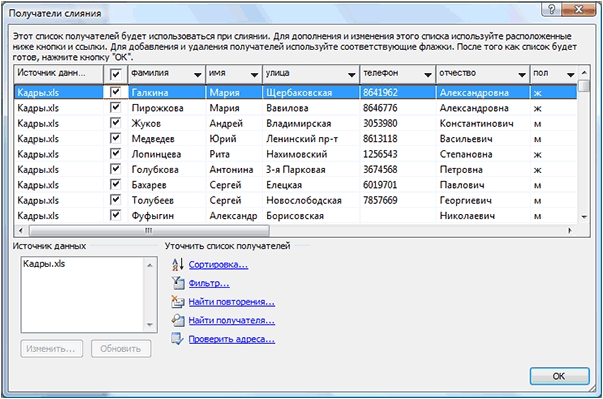This screenshot has height=399, width=603.
Task: Click the recipient list scroll-down arrow
Action: (x=584, y=217)
